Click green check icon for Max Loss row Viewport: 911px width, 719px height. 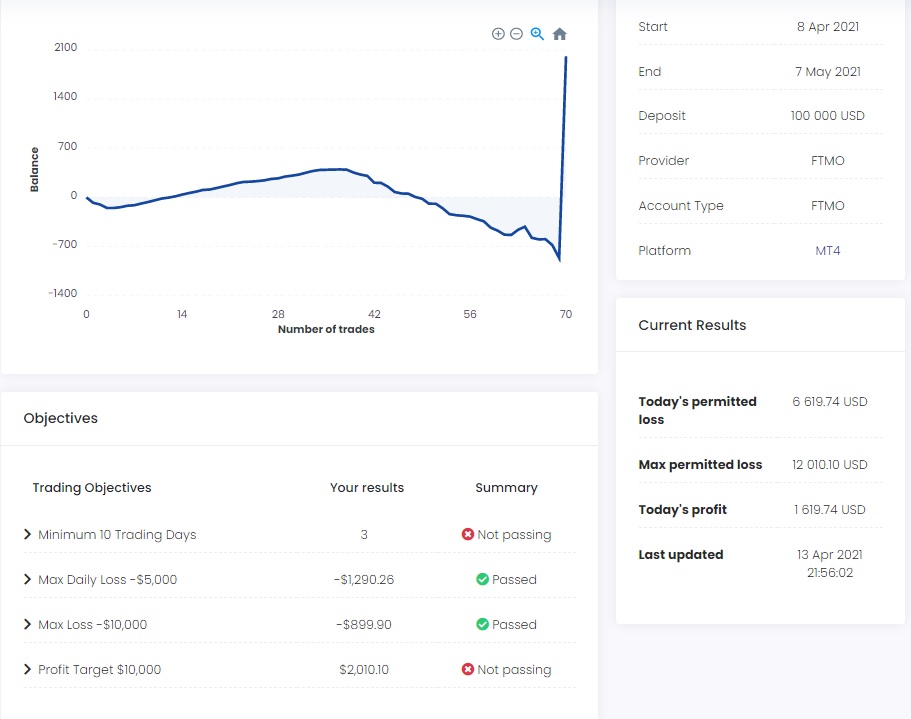click(x=482, y=625)
